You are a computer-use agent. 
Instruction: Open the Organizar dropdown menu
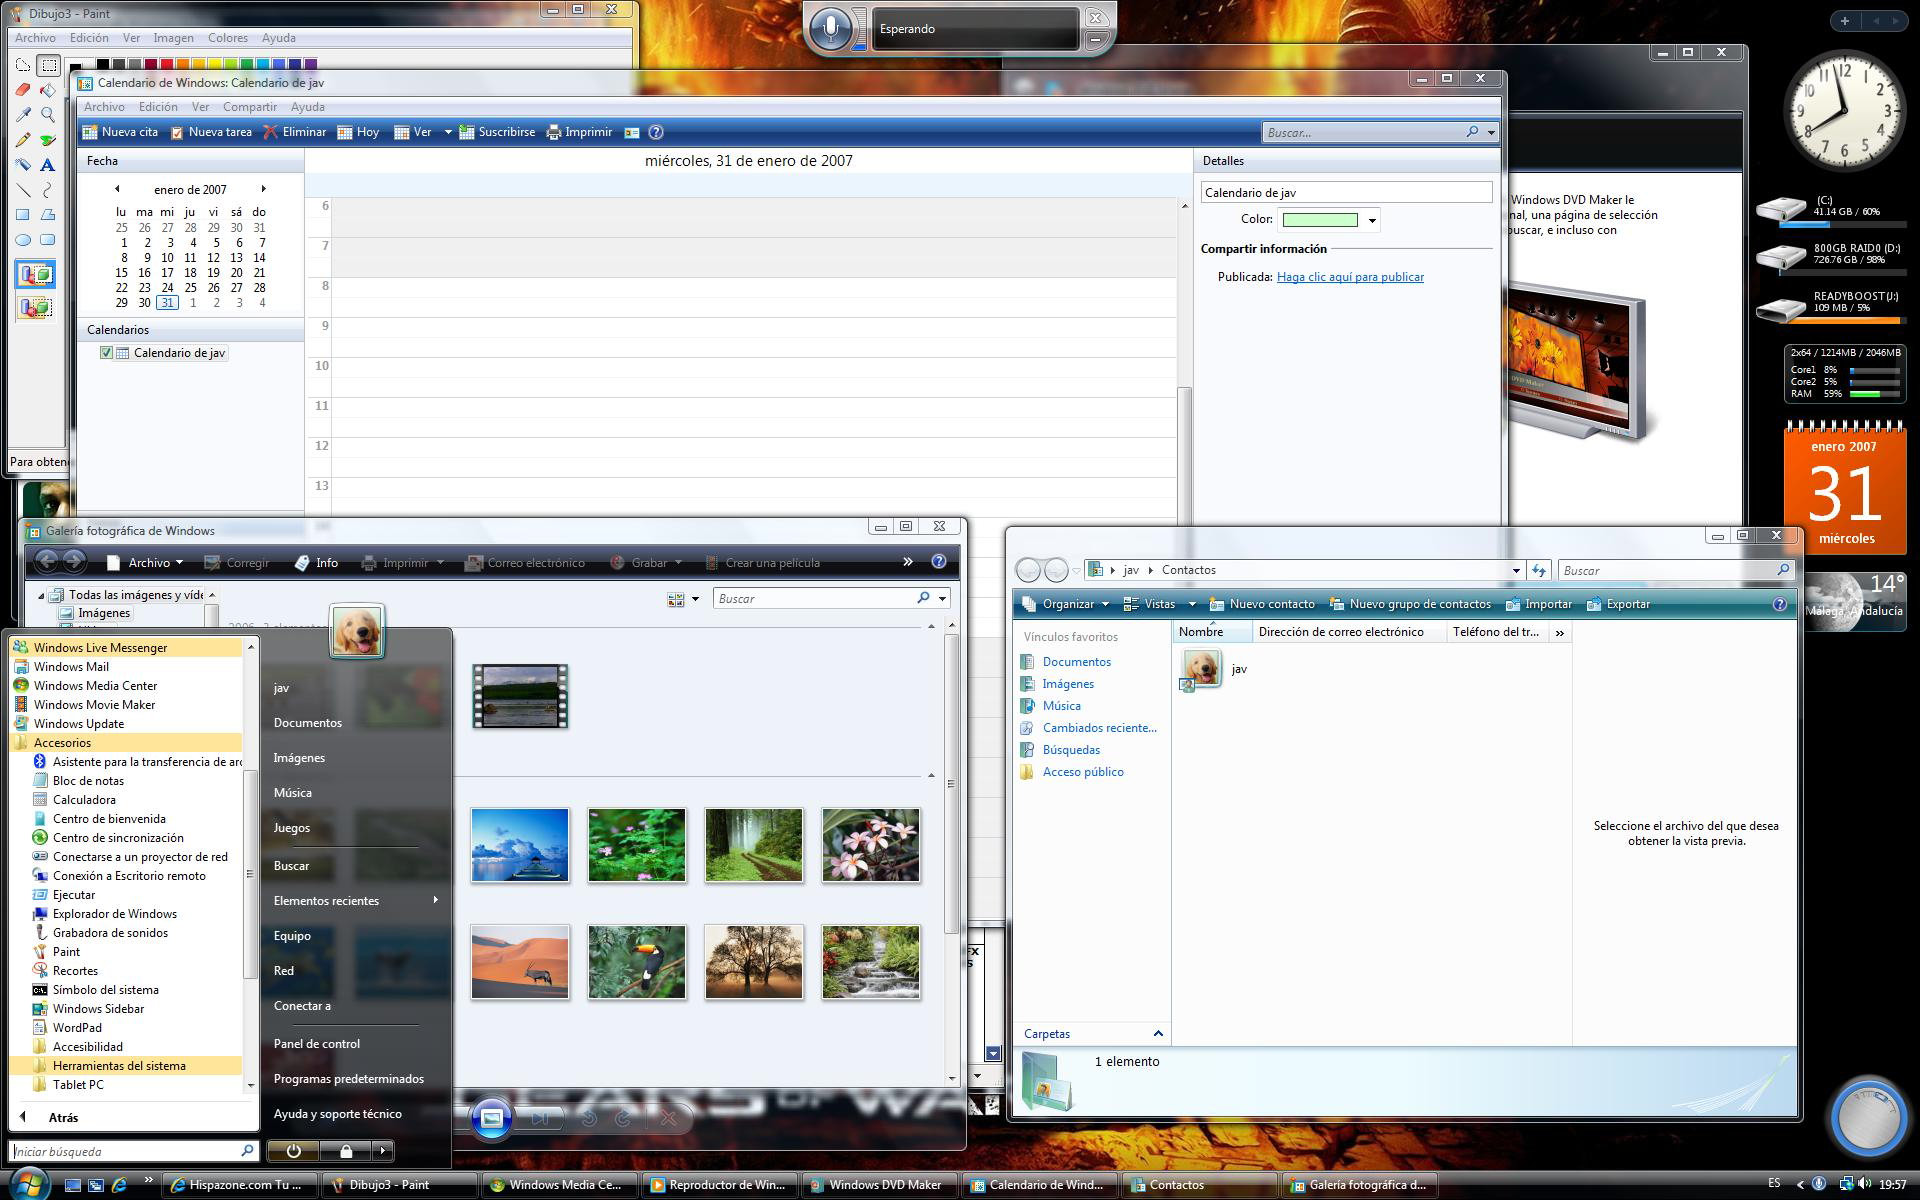[1067, 604]
